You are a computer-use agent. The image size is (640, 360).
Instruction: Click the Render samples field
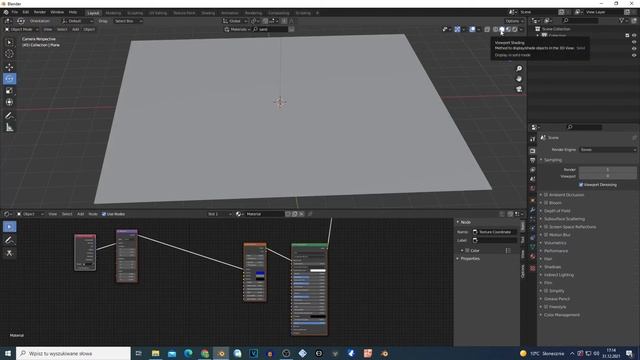[607, 169]
